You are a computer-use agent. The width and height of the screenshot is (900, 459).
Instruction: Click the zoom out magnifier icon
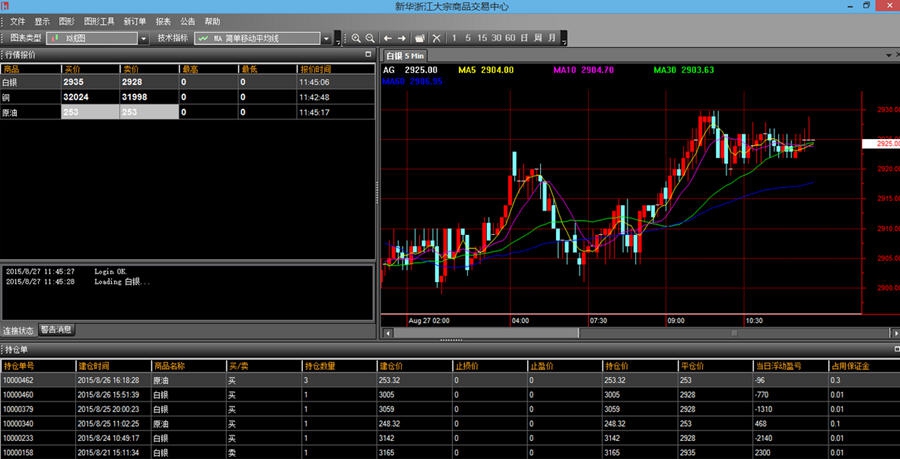(369, 38)
